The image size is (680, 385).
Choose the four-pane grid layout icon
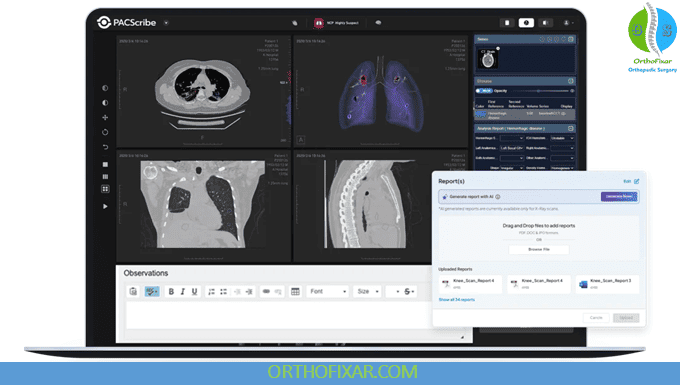click(105, 189)
